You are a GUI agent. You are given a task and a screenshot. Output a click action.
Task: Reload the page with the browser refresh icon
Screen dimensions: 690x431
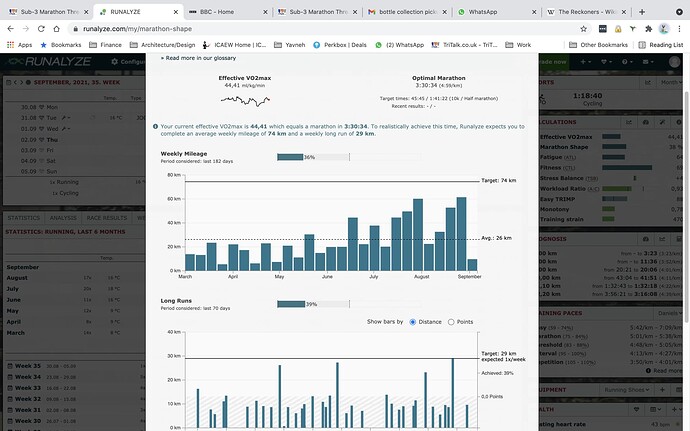[41, 29]
